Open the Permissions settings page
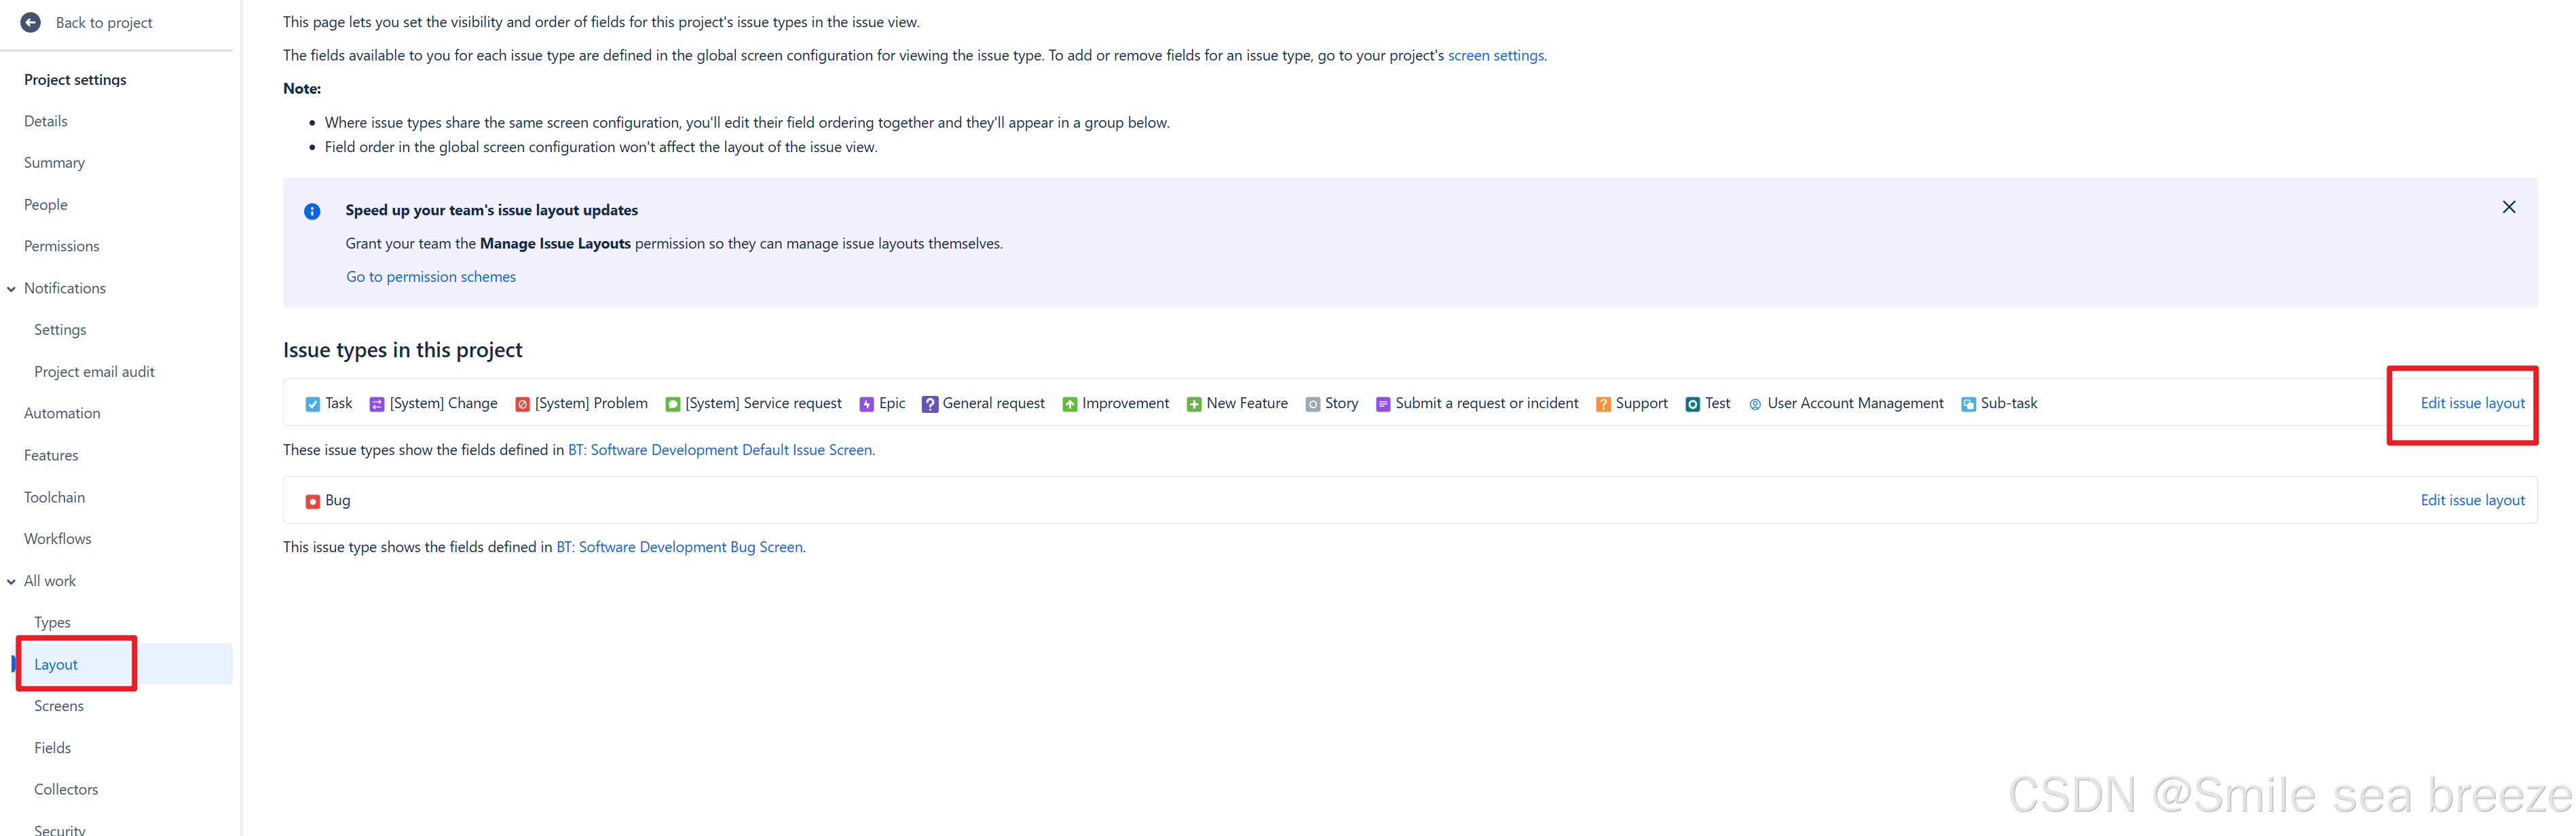Viewport: 2576px width, 836px height. tap(61, 245)
